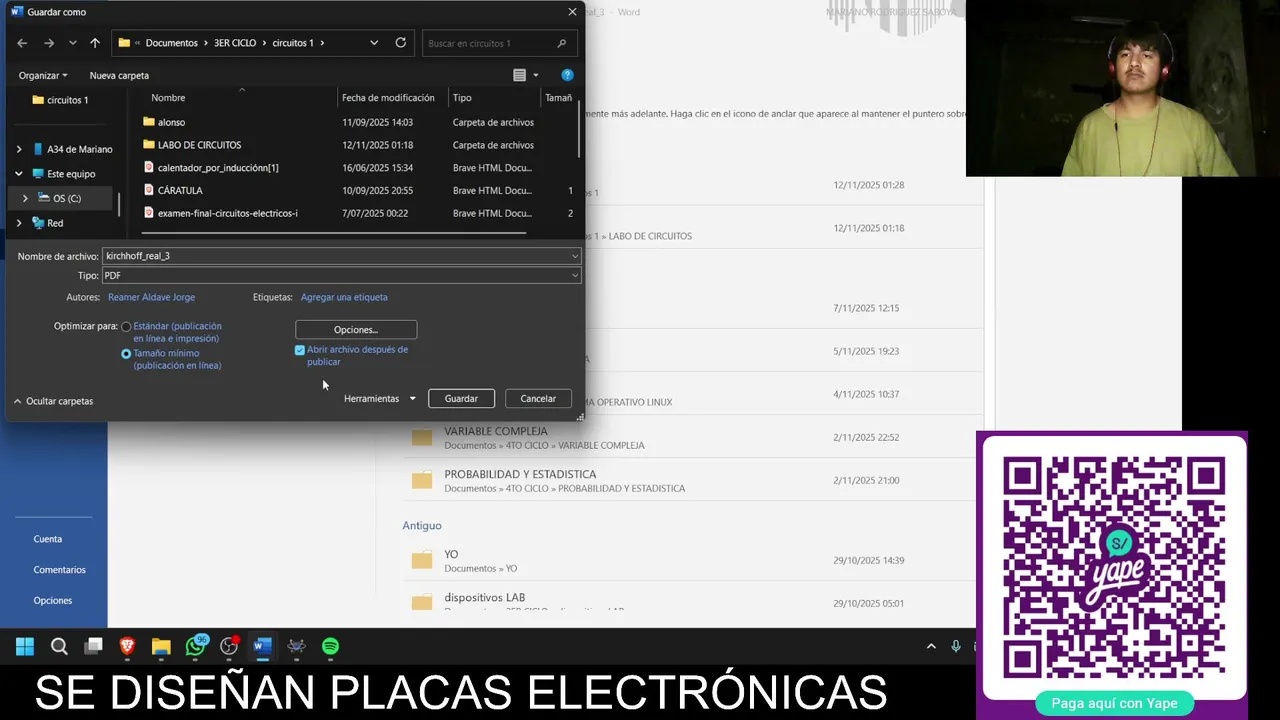Expand the A34 de Mariano node
Viewport: 1280px width, 720px height.
coord(18,149)
